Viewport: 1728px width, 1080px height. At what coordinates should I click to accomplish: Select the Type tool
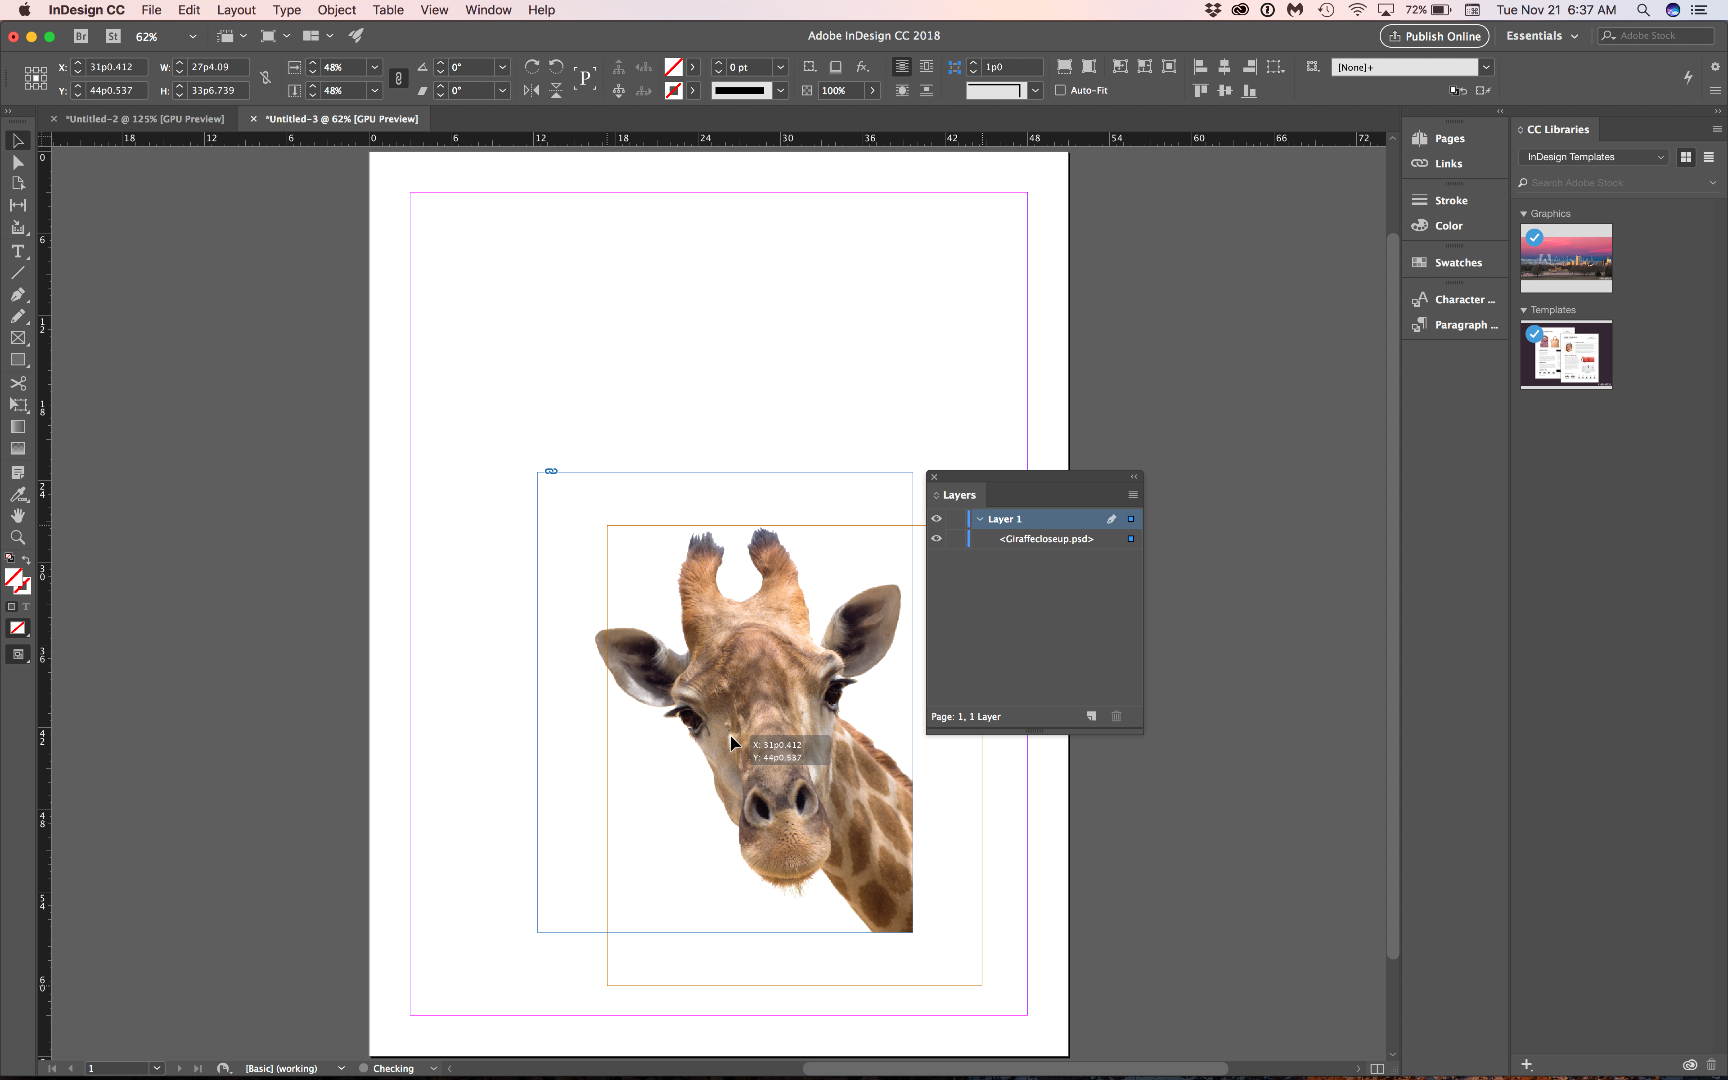point(18,251)
